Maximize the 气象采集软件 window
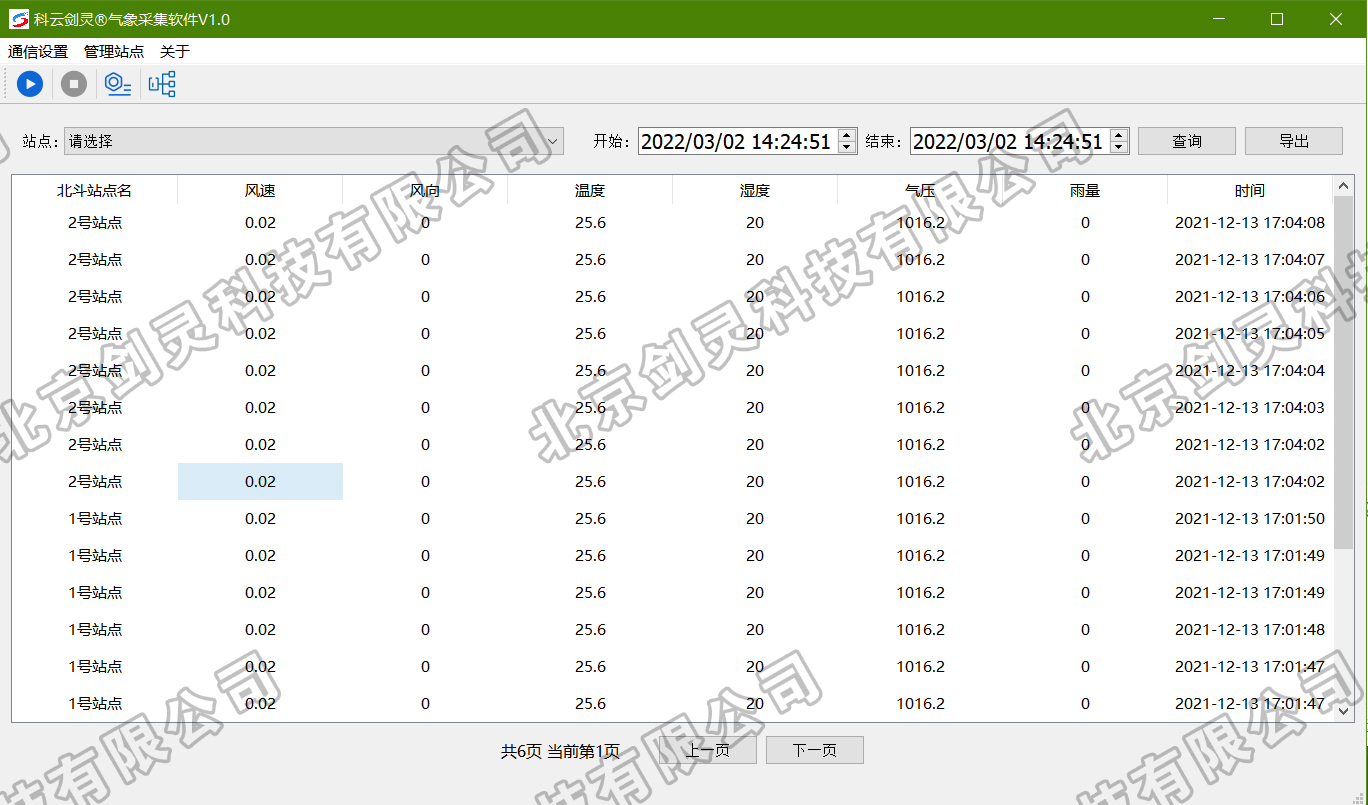 click(x=1277, y=19)
